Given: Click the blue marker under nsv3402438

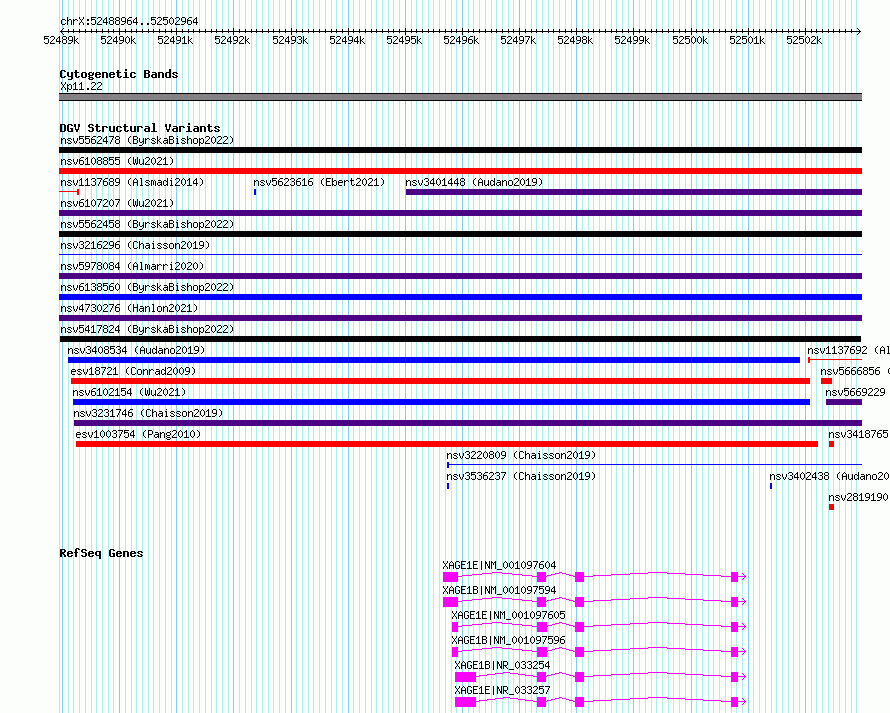Looking at the screenshot, I should click(771, 486).
